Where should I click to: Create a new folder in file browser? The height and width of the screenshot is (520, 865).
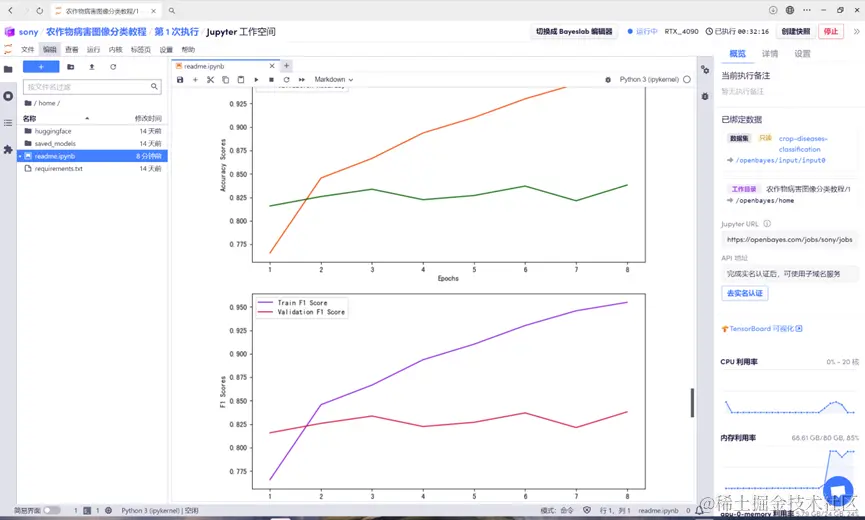click(x=71, y=67)
